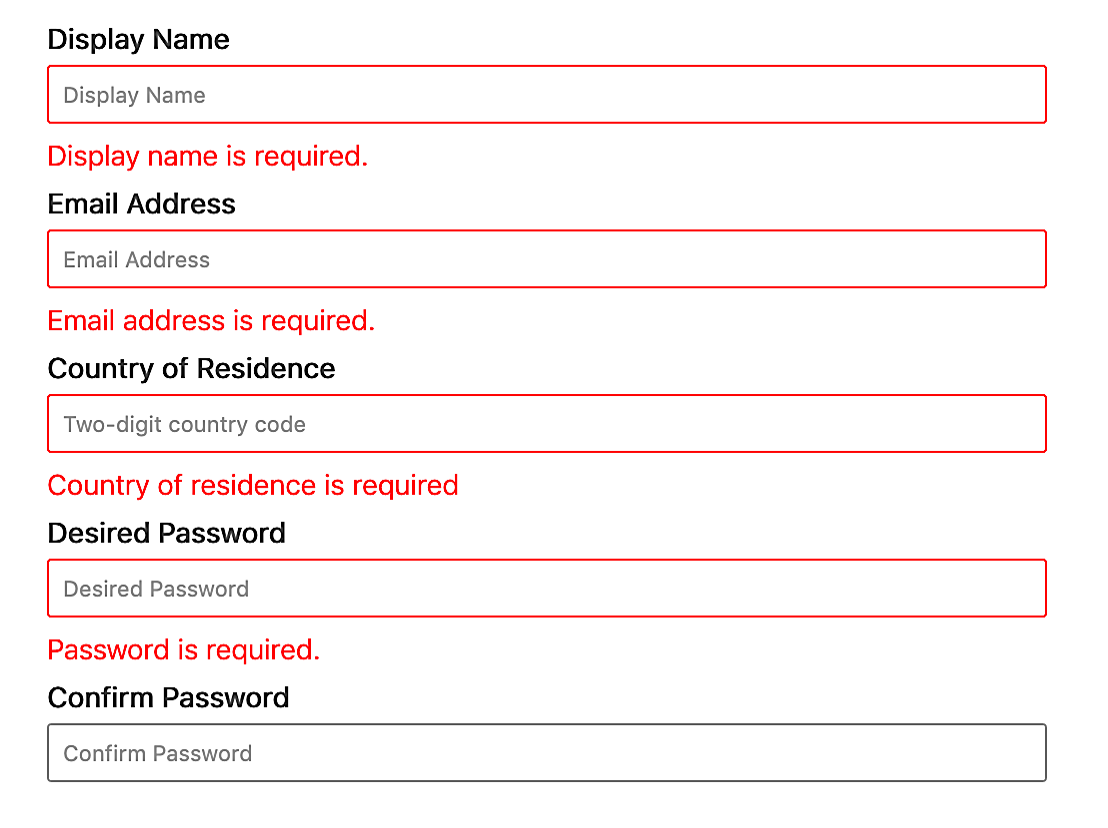
Task: Click the bold "Email Address" label
Action: click(x=142, y=204)
